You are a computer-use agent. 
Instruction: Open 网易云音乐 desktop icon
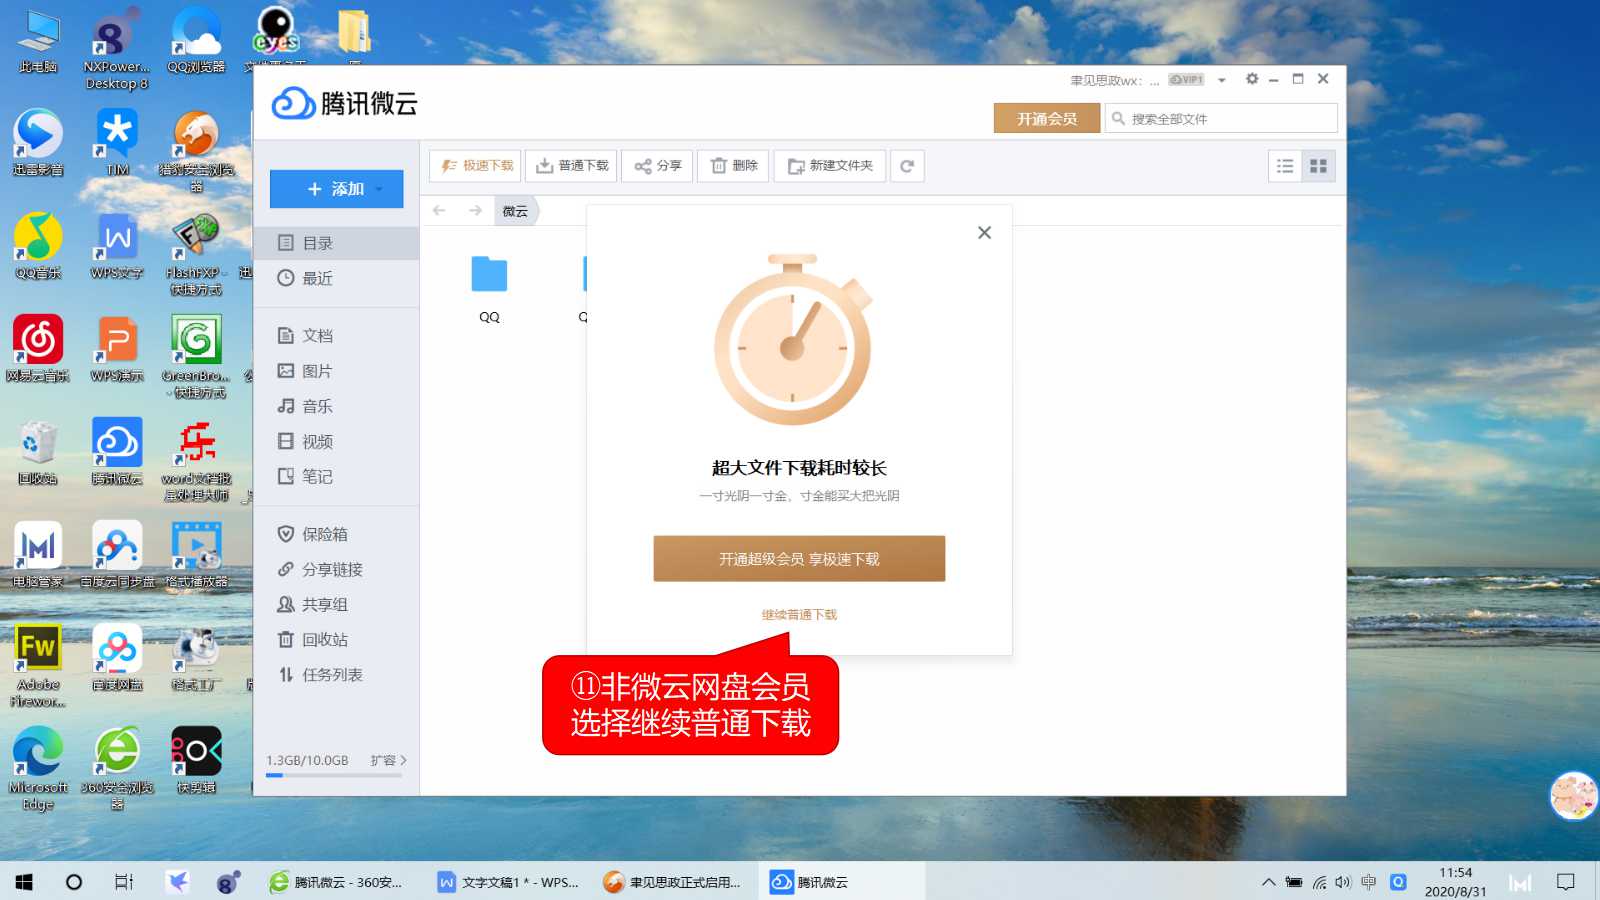click(x=38, y=349)
